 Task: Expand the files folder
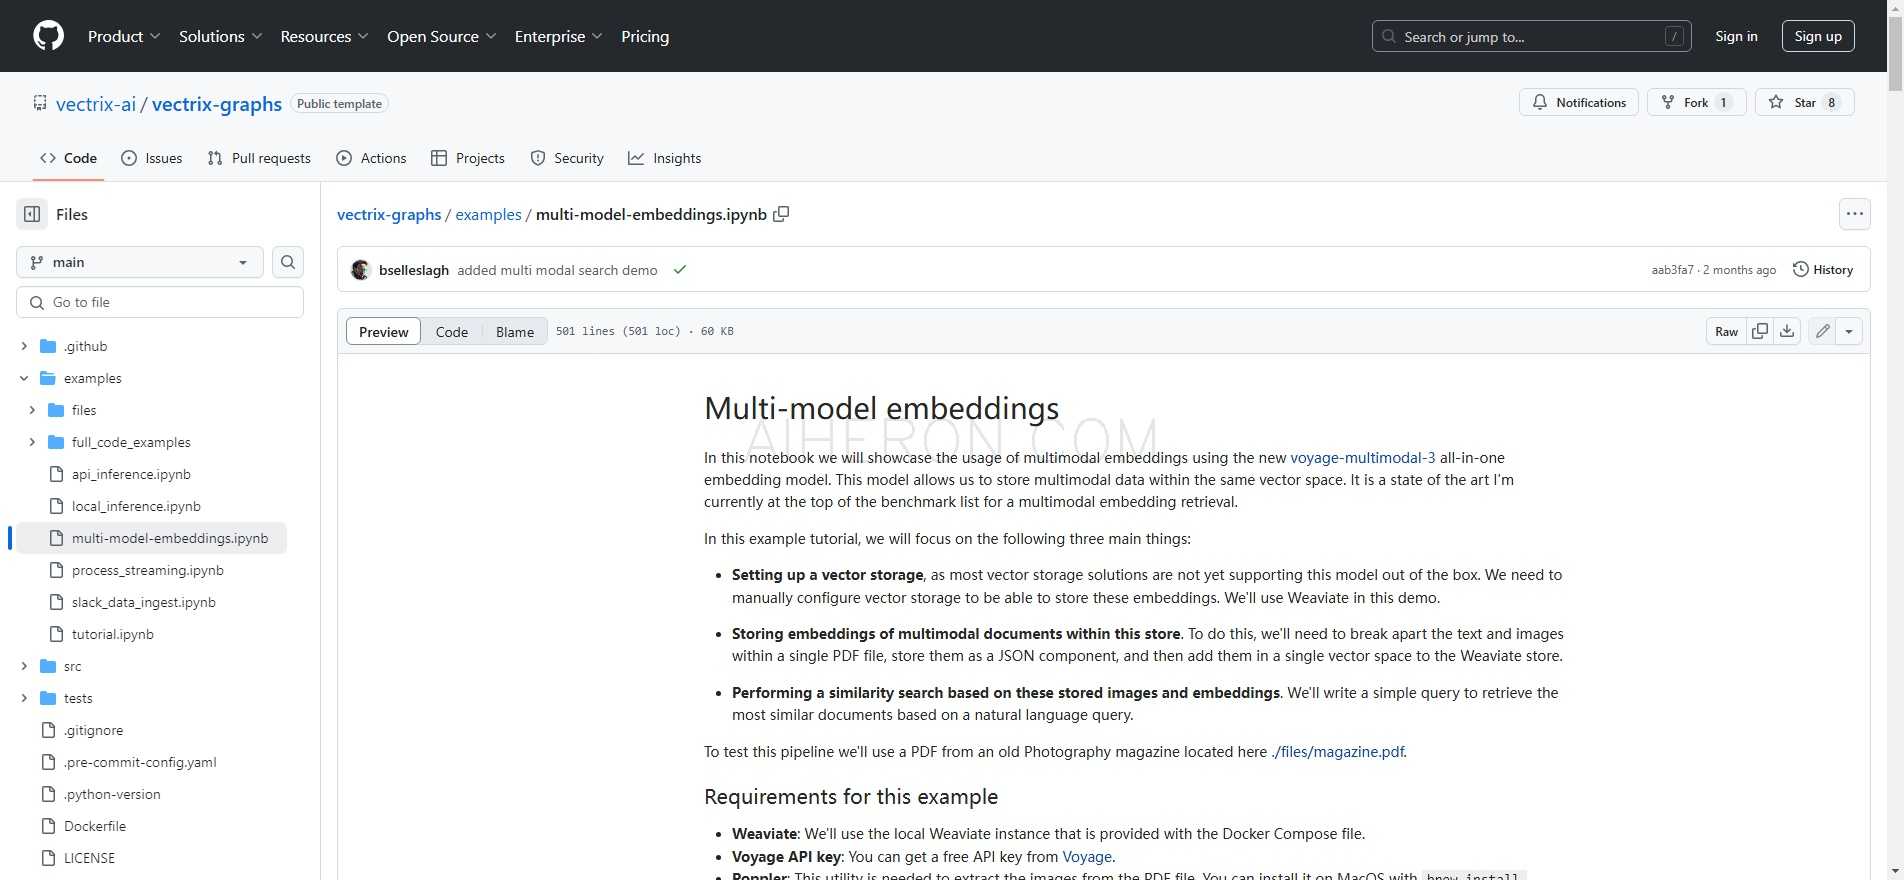coord(32,410)
